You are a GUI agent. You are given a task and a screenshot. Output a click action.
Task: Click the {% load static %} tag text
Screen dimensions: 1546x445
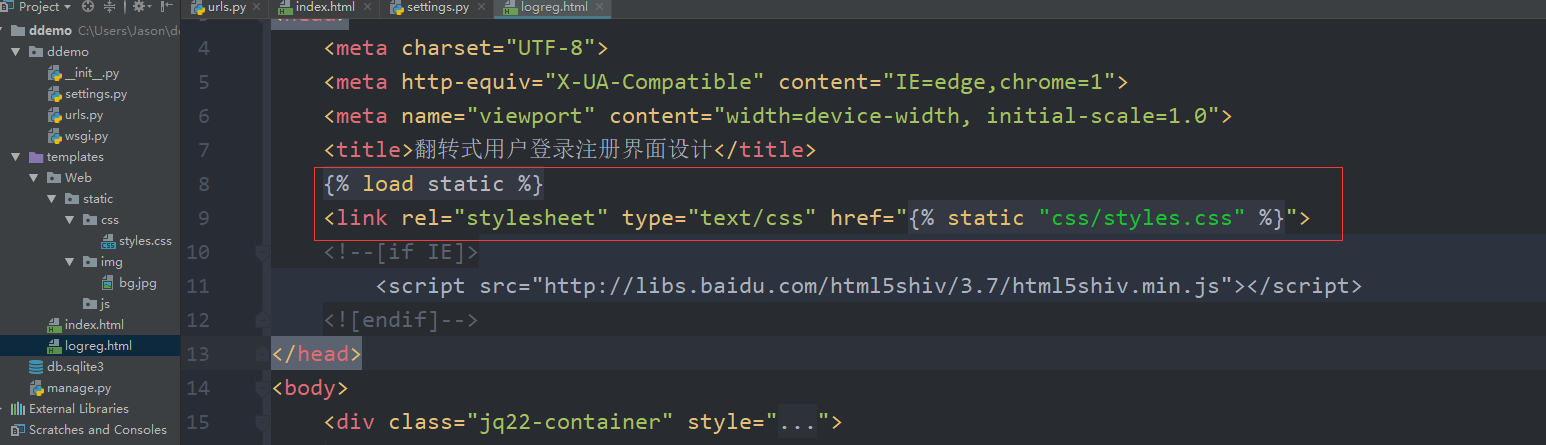click(433, 184)
